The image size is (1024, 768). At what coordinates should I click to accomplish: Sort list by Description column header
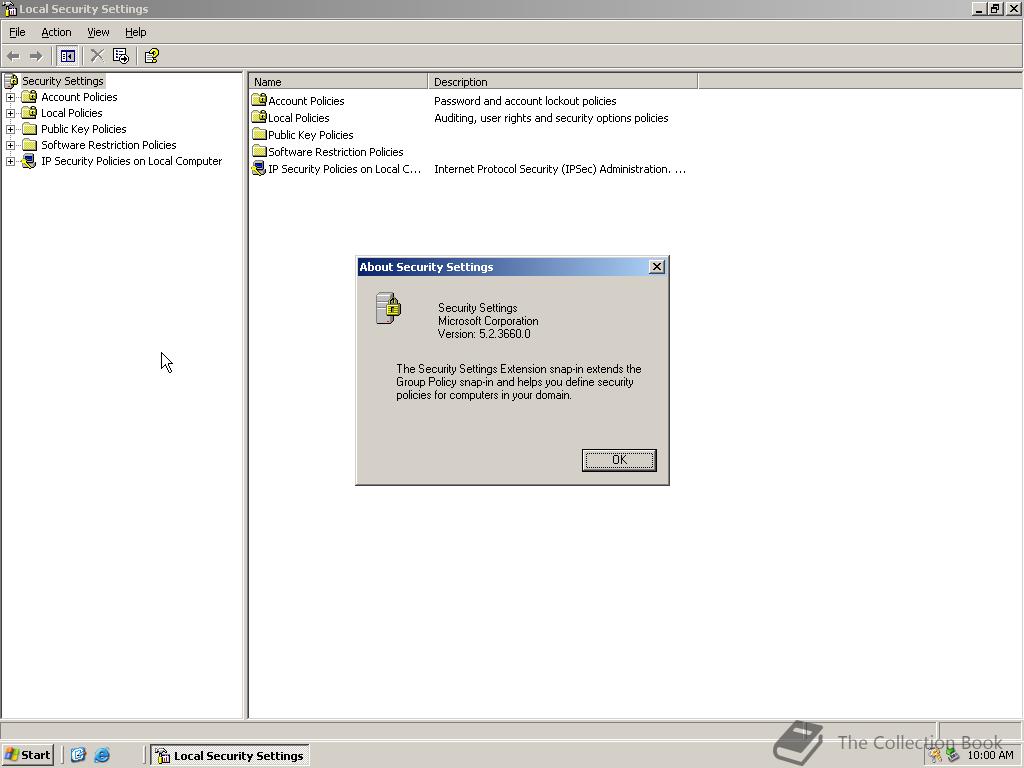[x=563, y=82]
